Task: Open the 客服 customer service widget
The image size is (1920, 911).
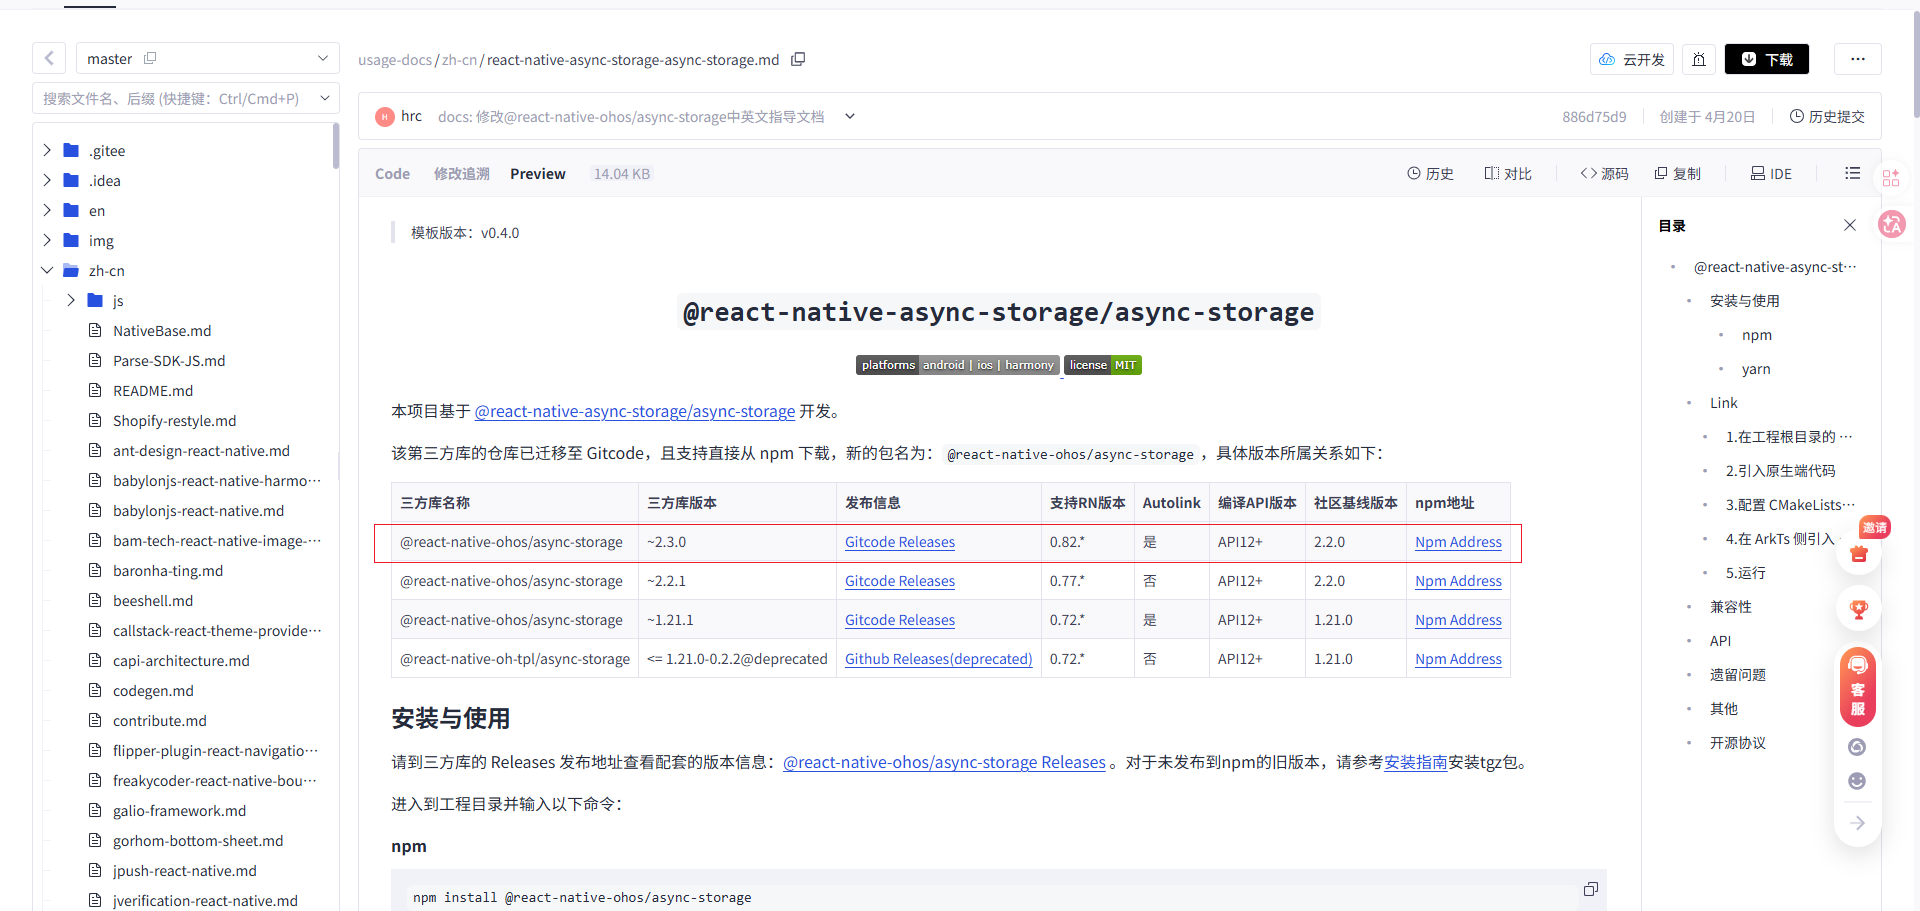Action: coord(1857,687)
